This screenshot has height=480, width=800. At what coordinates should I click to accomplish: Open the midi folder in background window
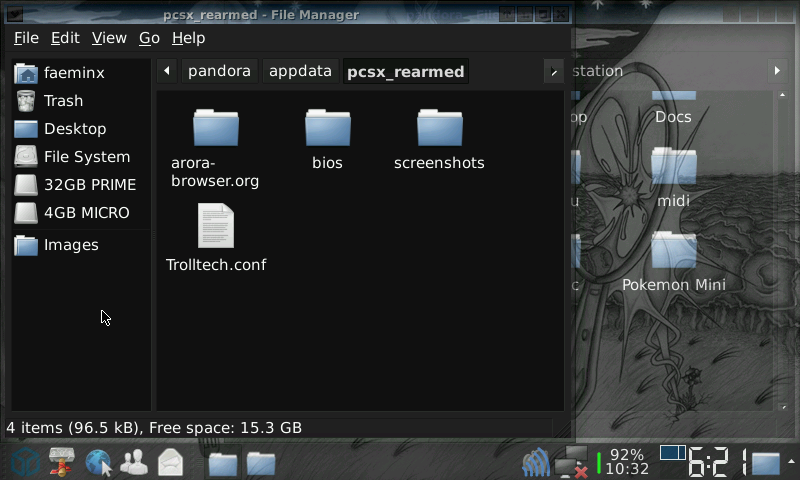tap(673, 168)
